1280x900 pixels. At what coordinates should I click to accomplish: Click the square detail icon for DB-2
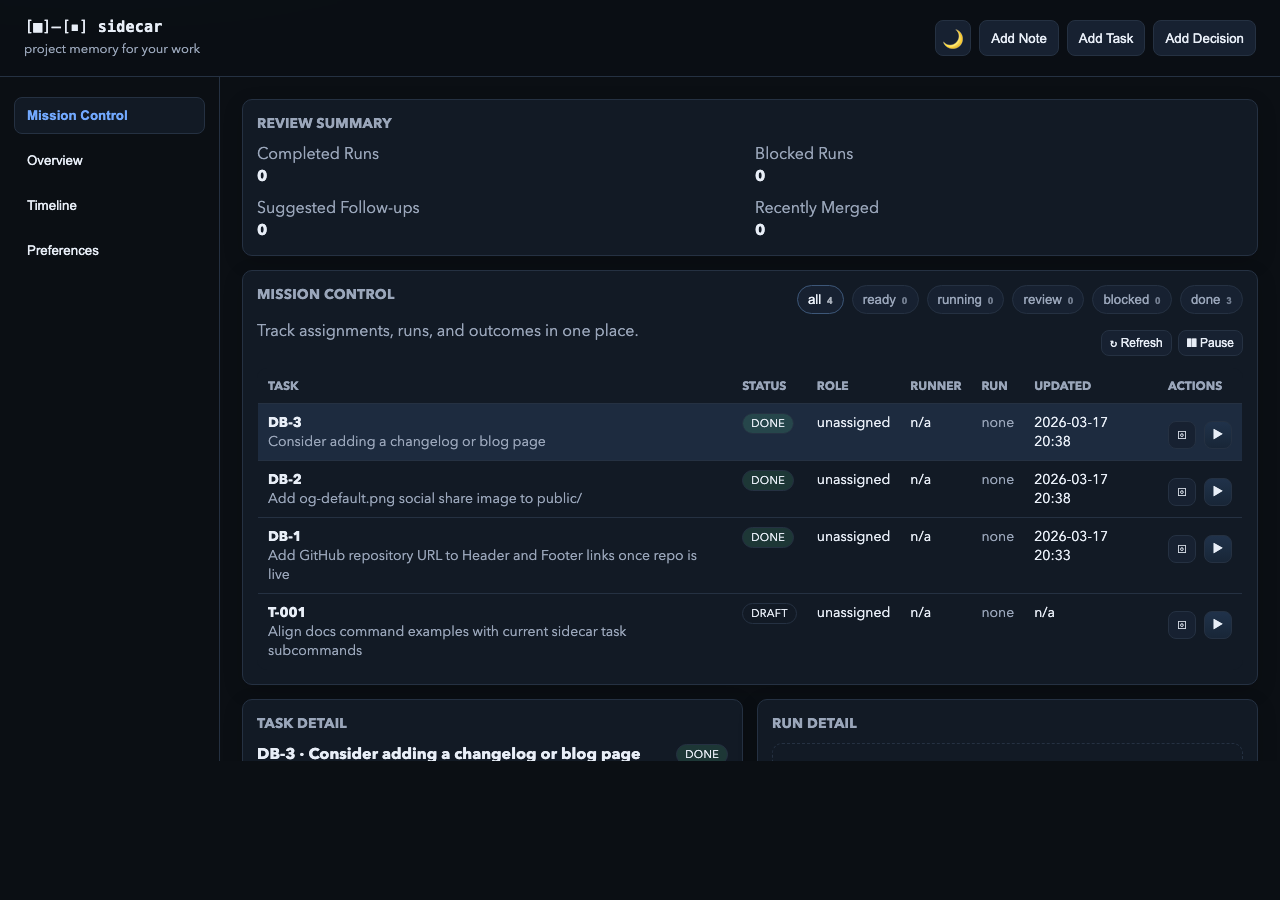coord(1182,492)
